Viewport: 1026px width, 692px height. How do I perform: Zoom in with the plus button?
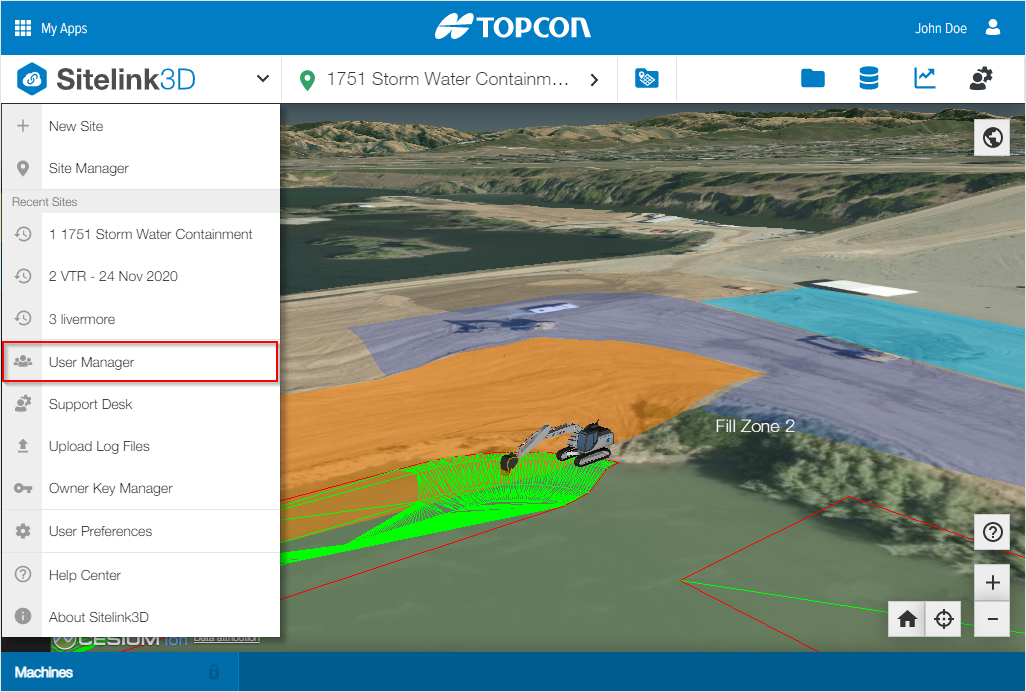point(992,582)
